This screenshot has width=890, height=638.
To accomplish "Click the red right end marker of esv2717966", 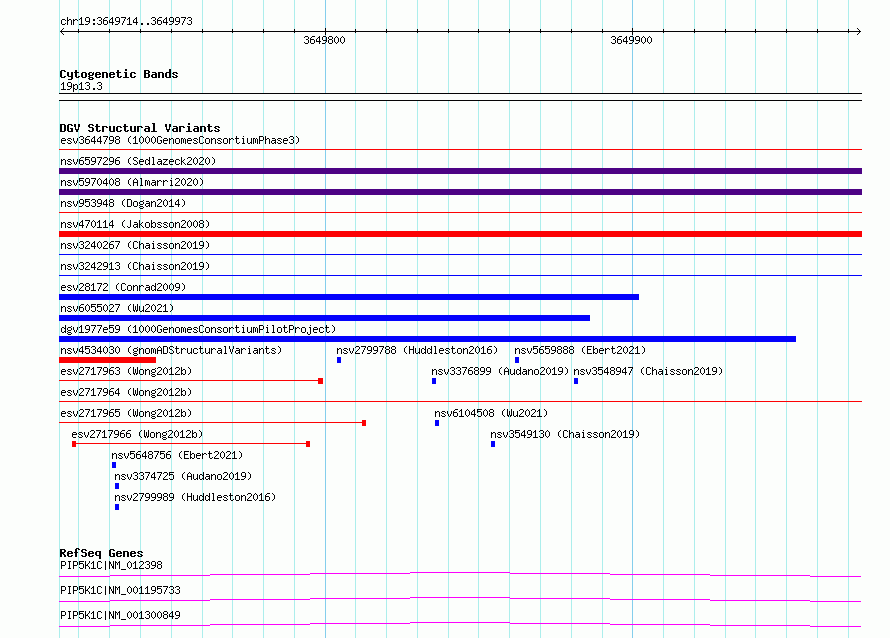I will [x=308, y=444].
